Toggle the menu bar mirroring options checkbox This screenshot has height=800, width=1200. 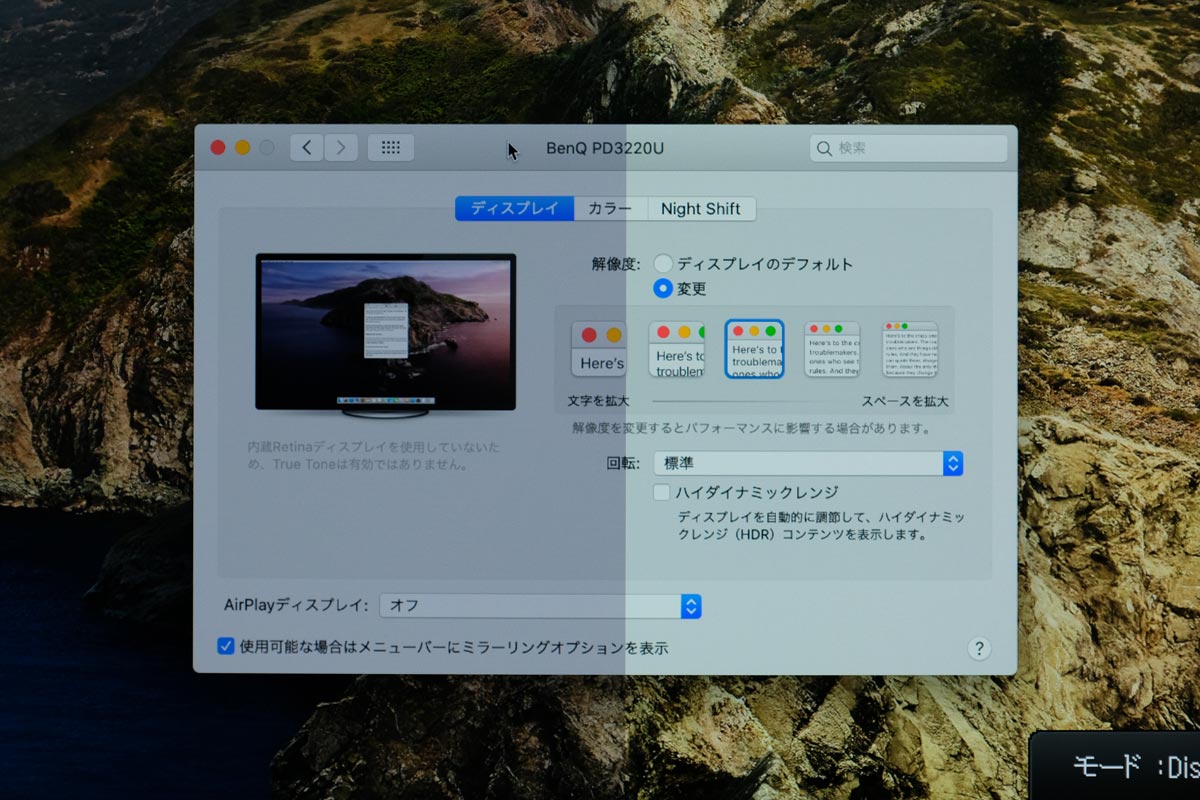[226, 646]
